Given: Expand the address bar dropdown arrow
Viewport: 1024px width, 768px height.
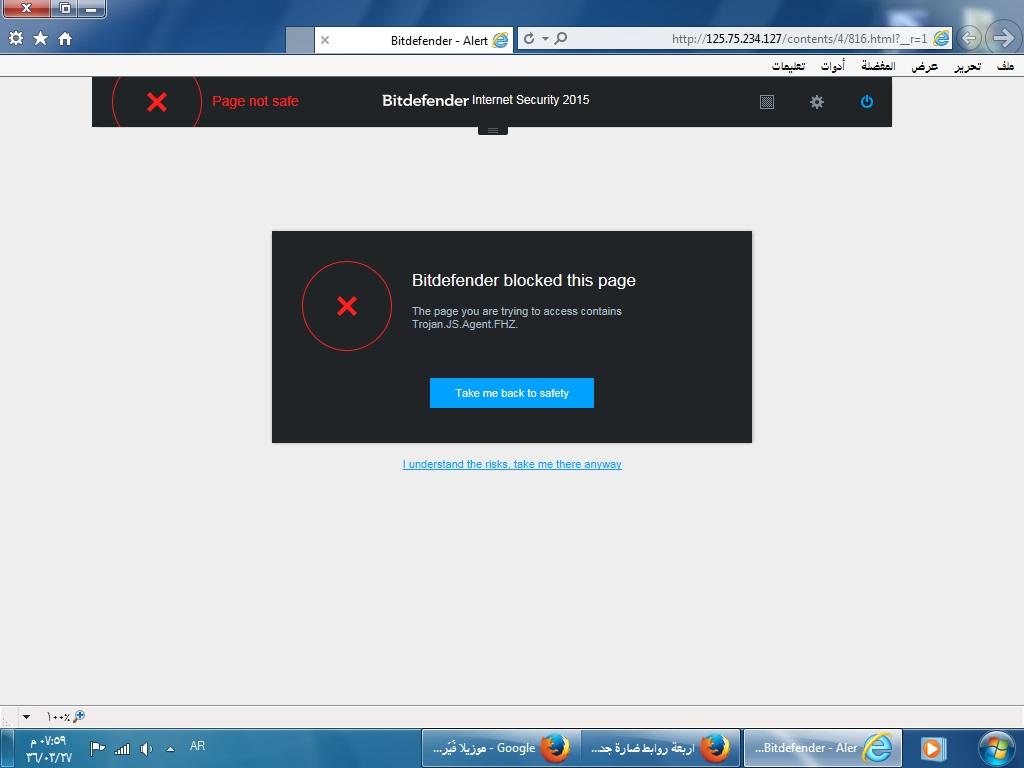Looking at the screenshot, I should click(545, 39).
